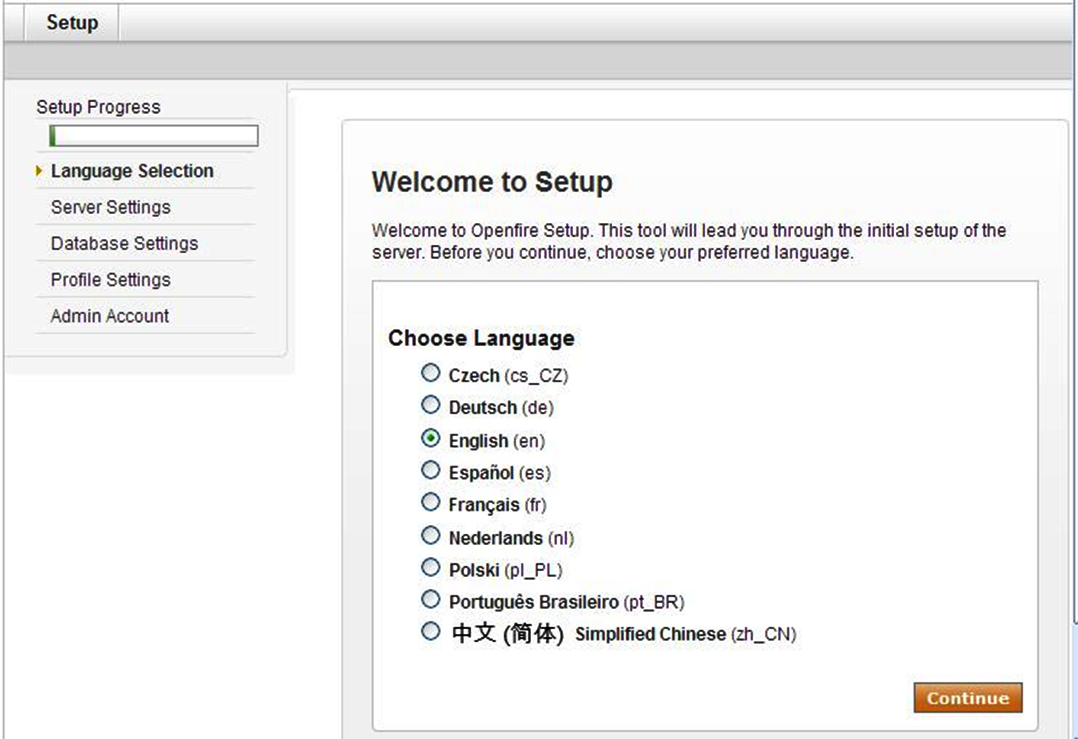1078x739 pixels.
Task: Select the English (en) radio button
Action: (x=430, y=438)
